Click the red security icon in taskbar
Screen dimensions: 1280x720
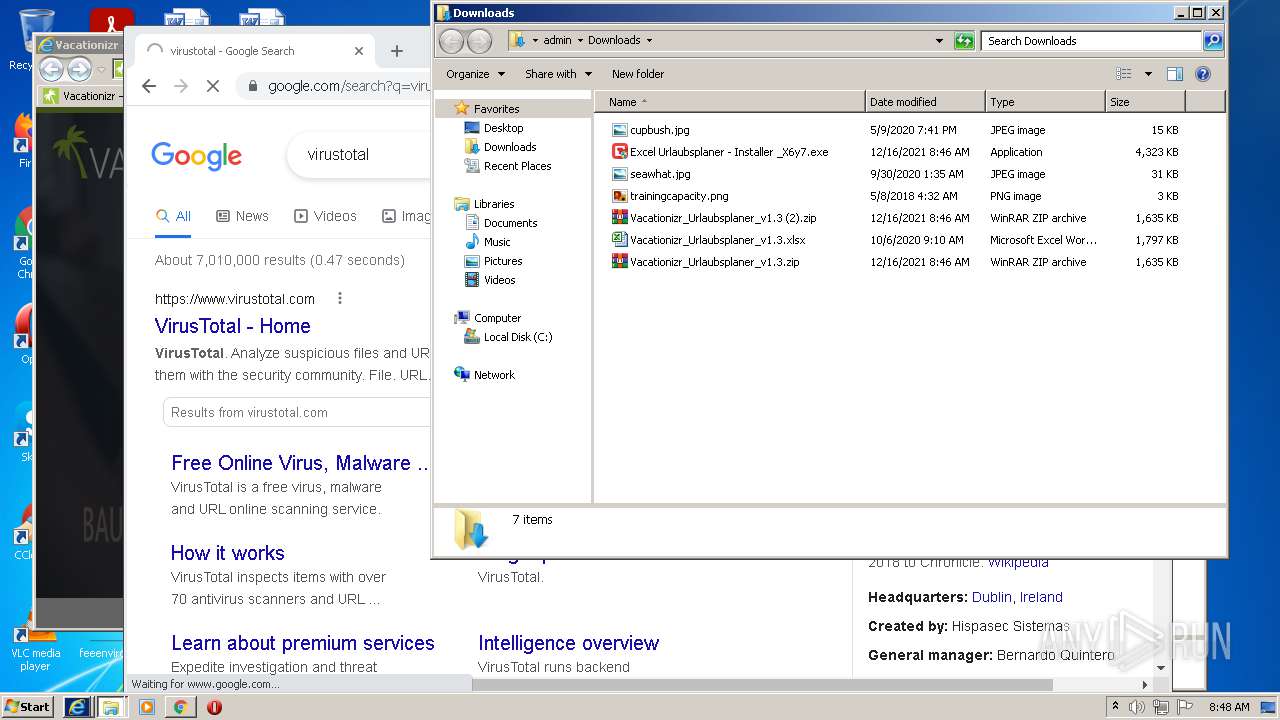pos(214,707)
